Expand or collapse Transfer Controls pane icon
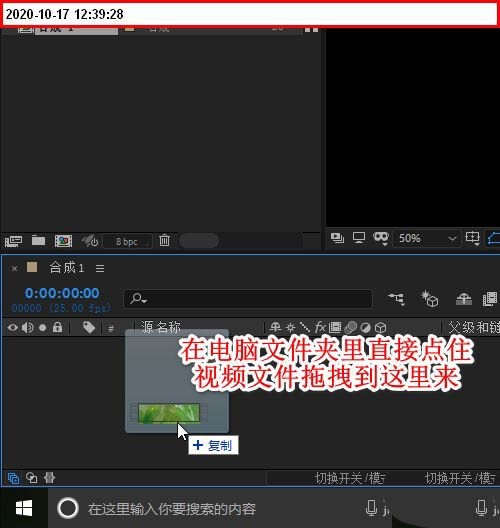This screenshot has width=500, height=528. tap(32, 478)
